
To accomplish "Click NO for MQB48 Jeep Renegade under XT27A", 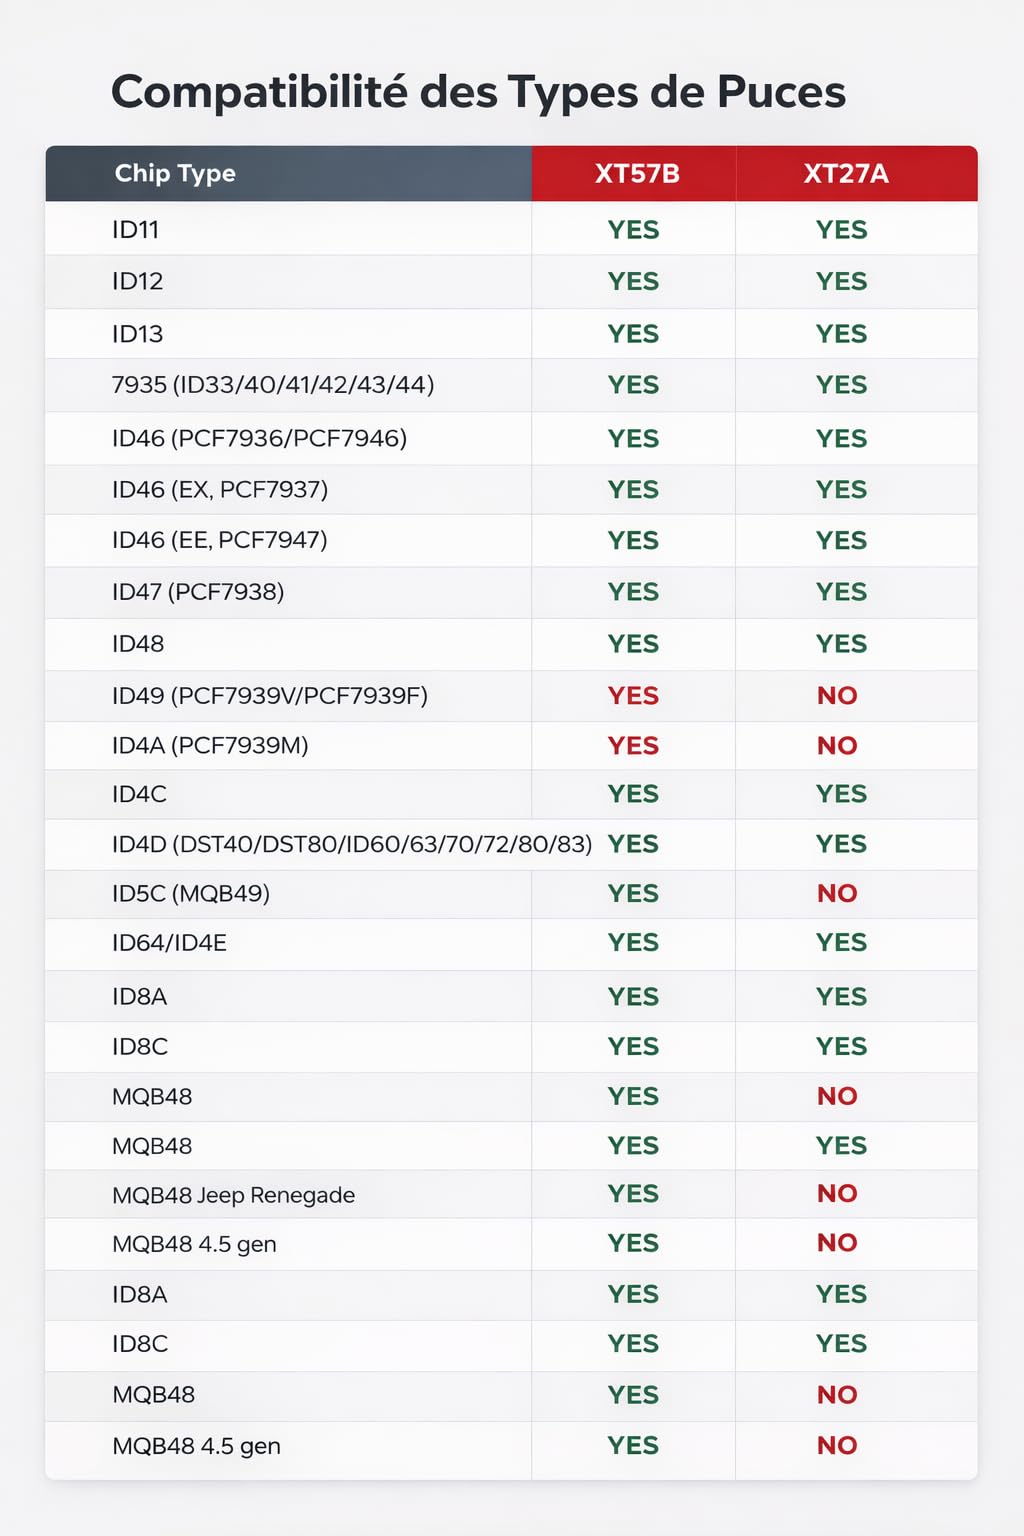I will point(837,1193).
